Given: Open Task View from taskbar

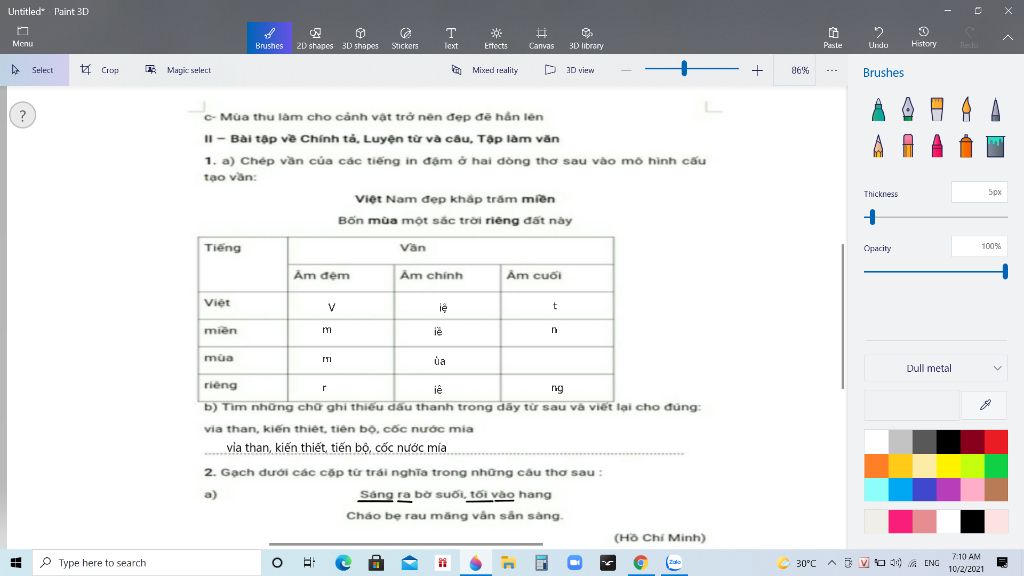Looking at the screenshot, I should (x=310, y=562).
